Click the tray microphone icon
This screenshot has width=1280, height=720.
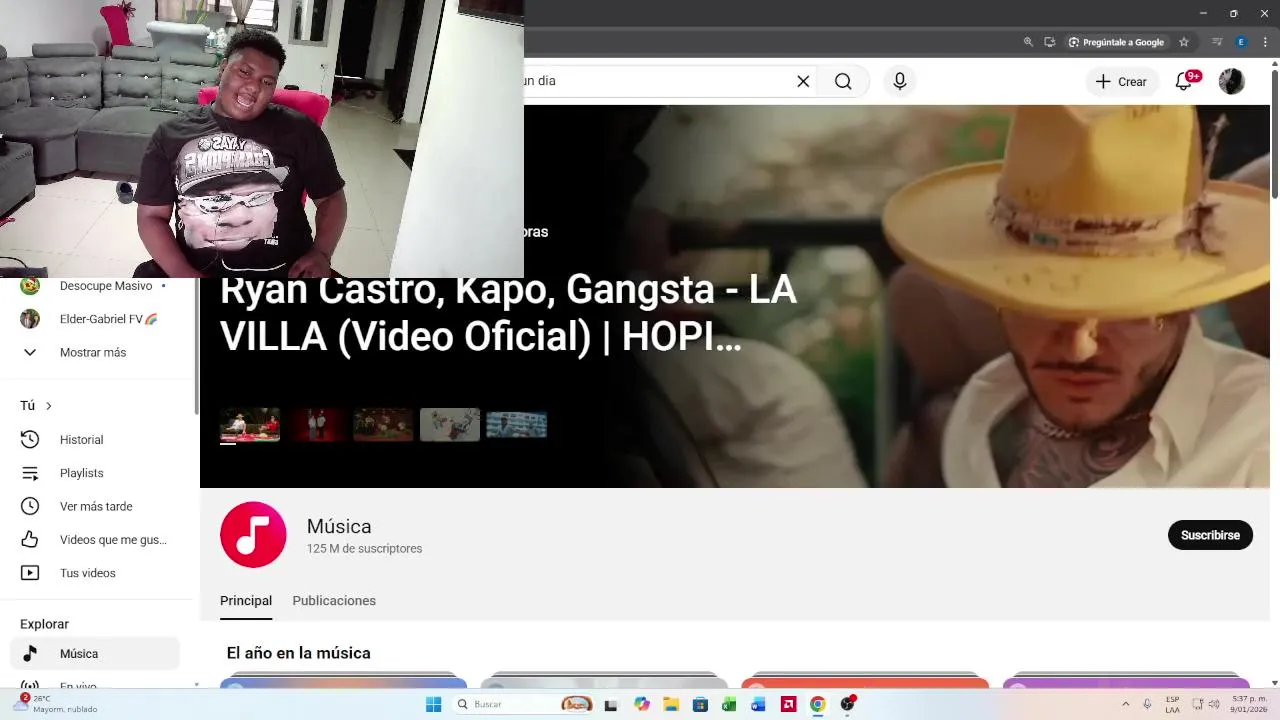point(1147,704)
